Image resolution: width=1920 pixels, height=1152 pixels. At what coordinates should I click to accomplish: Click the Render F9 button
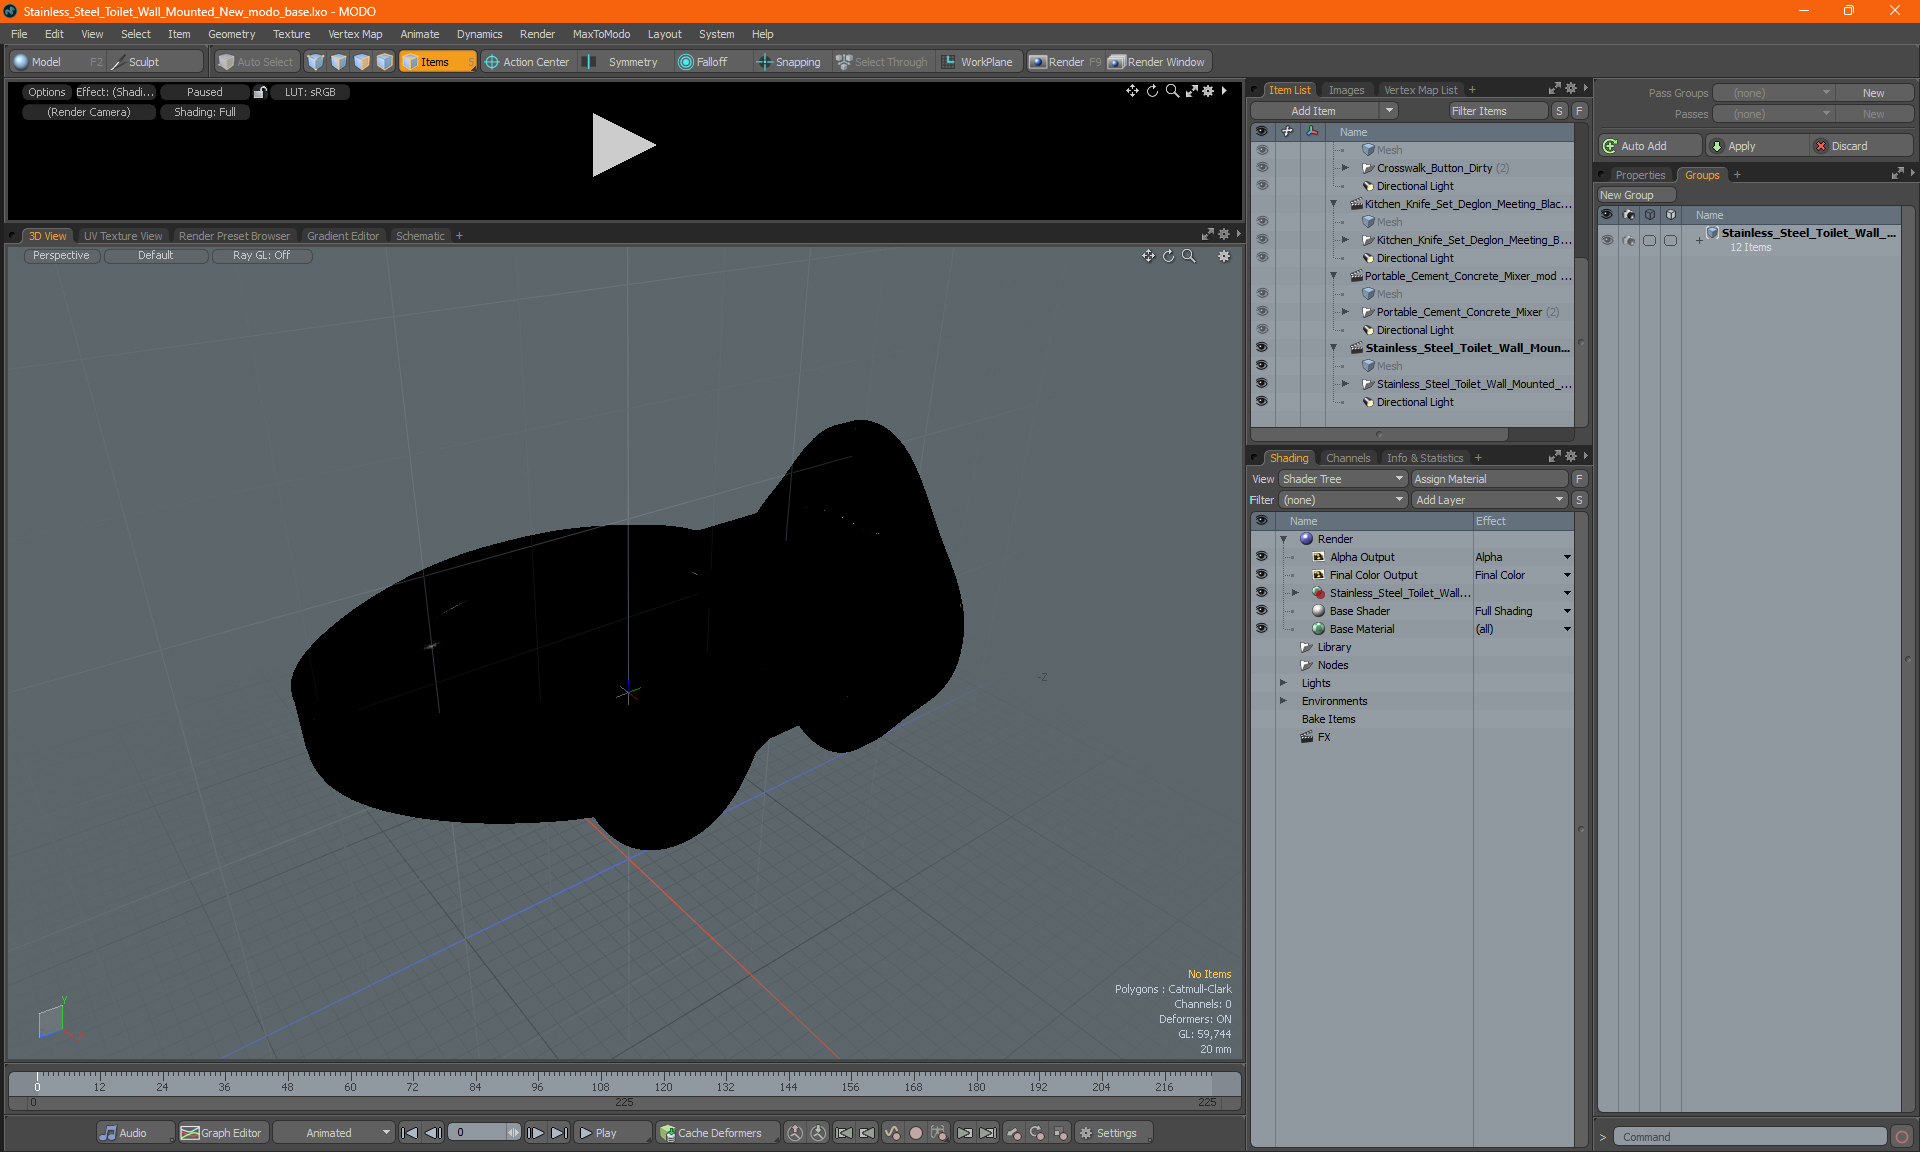click(x=1065, y=62)
